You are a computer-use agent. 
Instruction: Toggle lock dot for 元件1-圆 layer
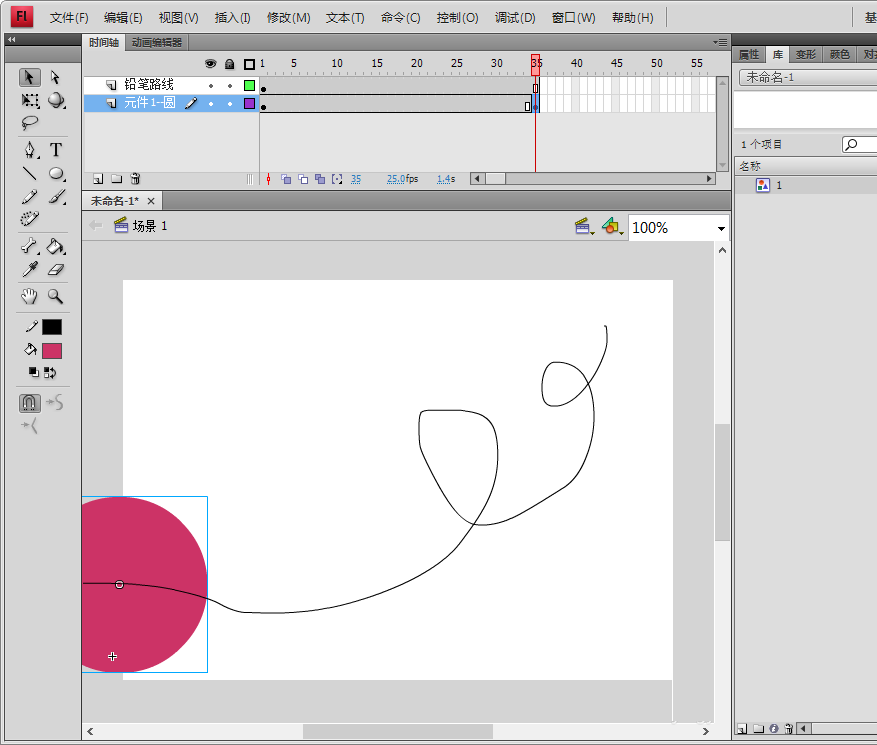[229, 103]
